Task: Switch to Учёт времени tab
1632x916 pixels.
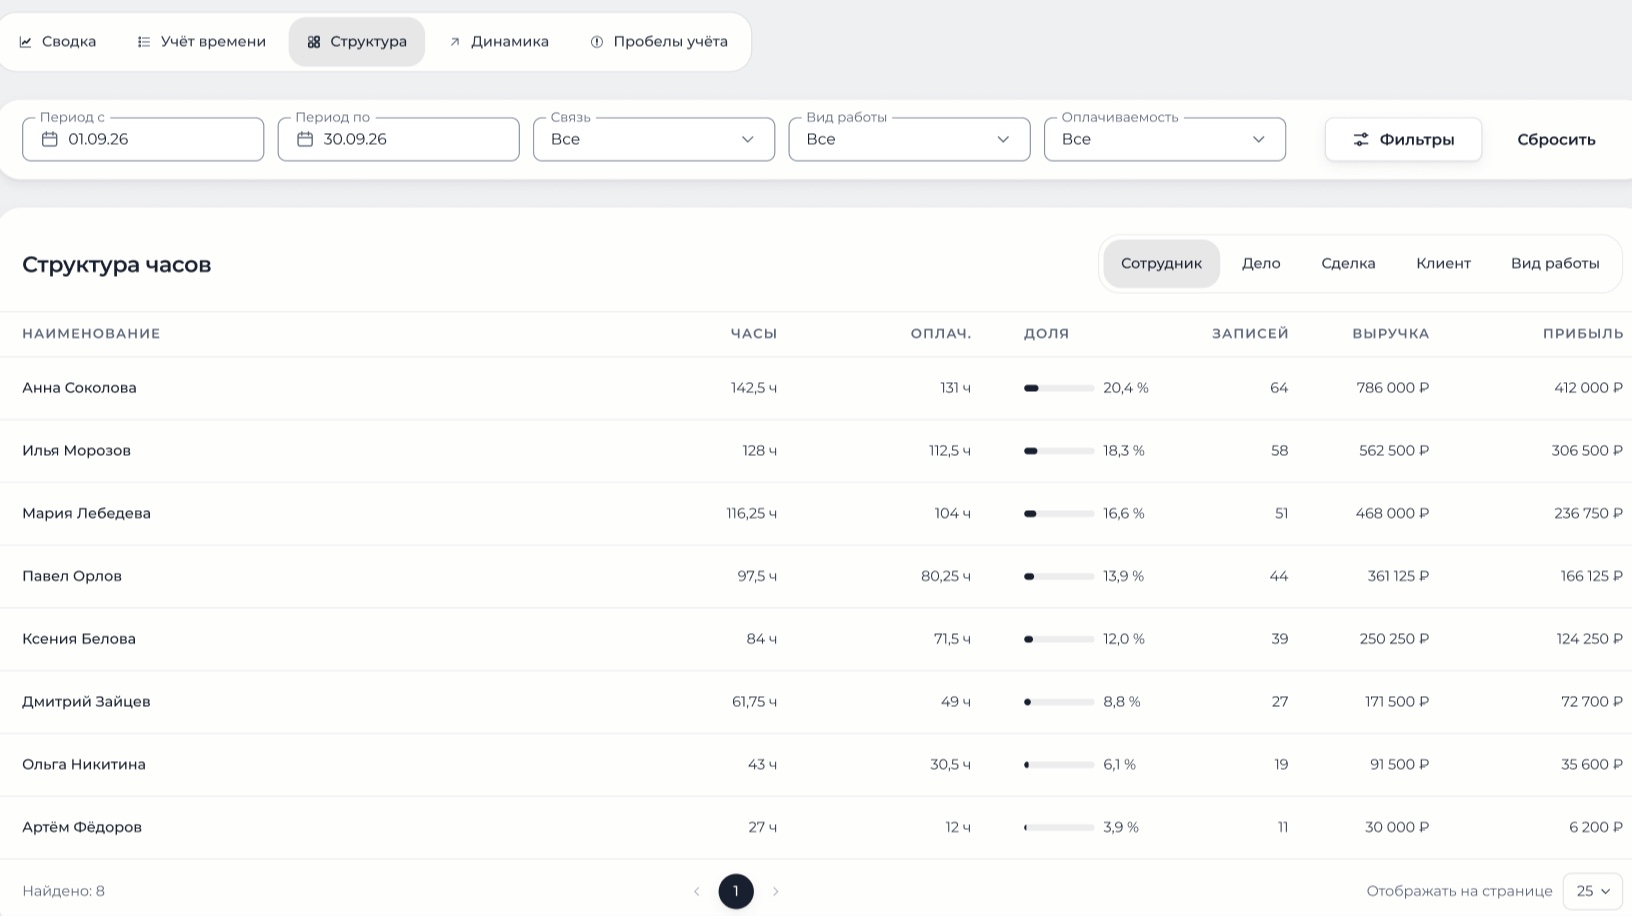Action: (x=201, y=42)
